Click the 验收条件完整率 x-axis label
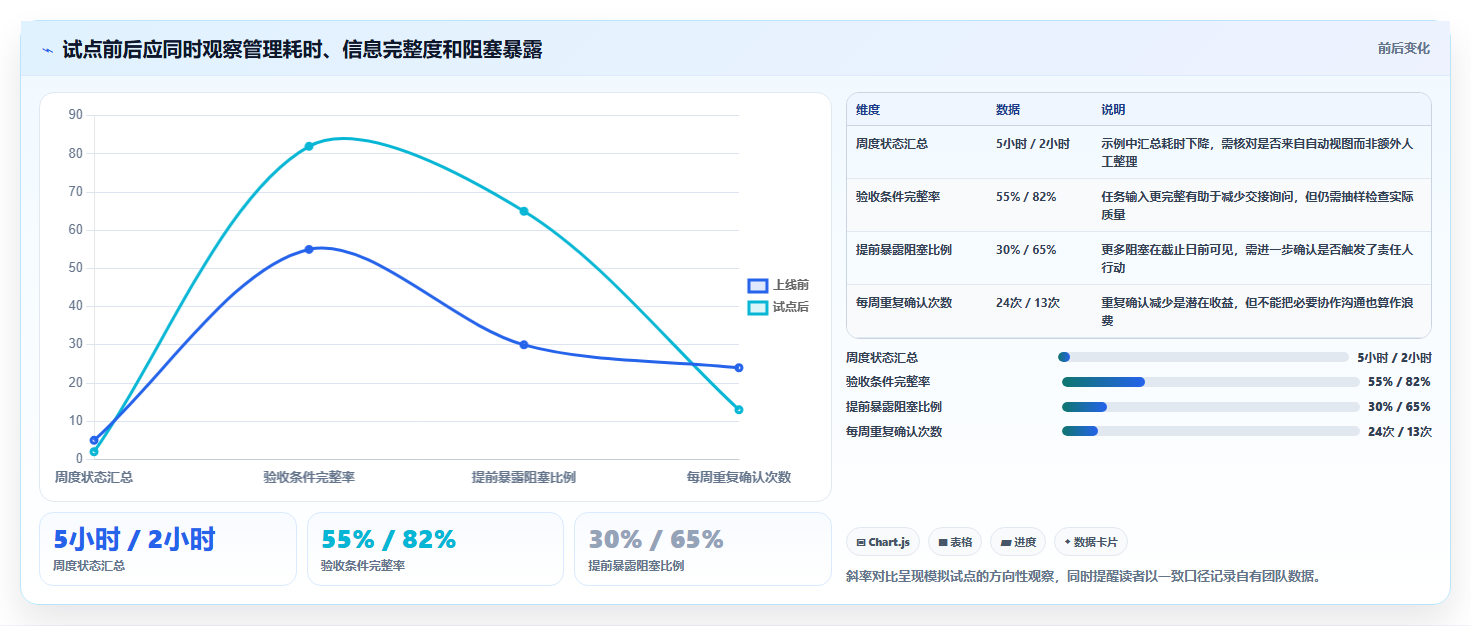Screen dimensions: 1471x626 309,477
